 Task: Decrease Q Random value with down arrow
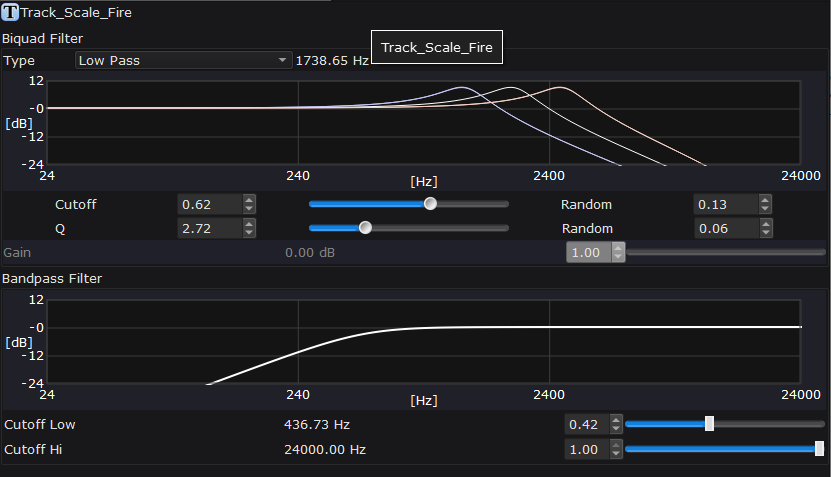point(765,233)
